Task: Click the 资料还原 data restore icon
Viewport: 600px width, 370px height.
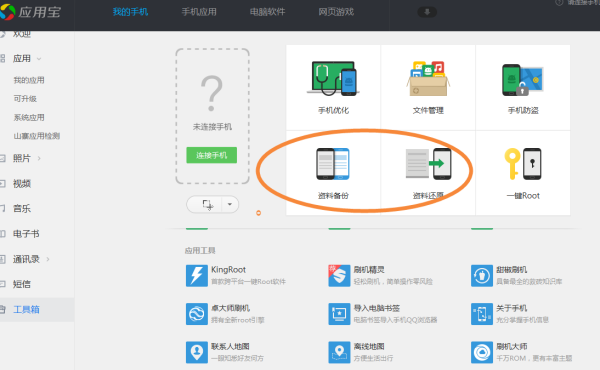Action: click(428, 164)
